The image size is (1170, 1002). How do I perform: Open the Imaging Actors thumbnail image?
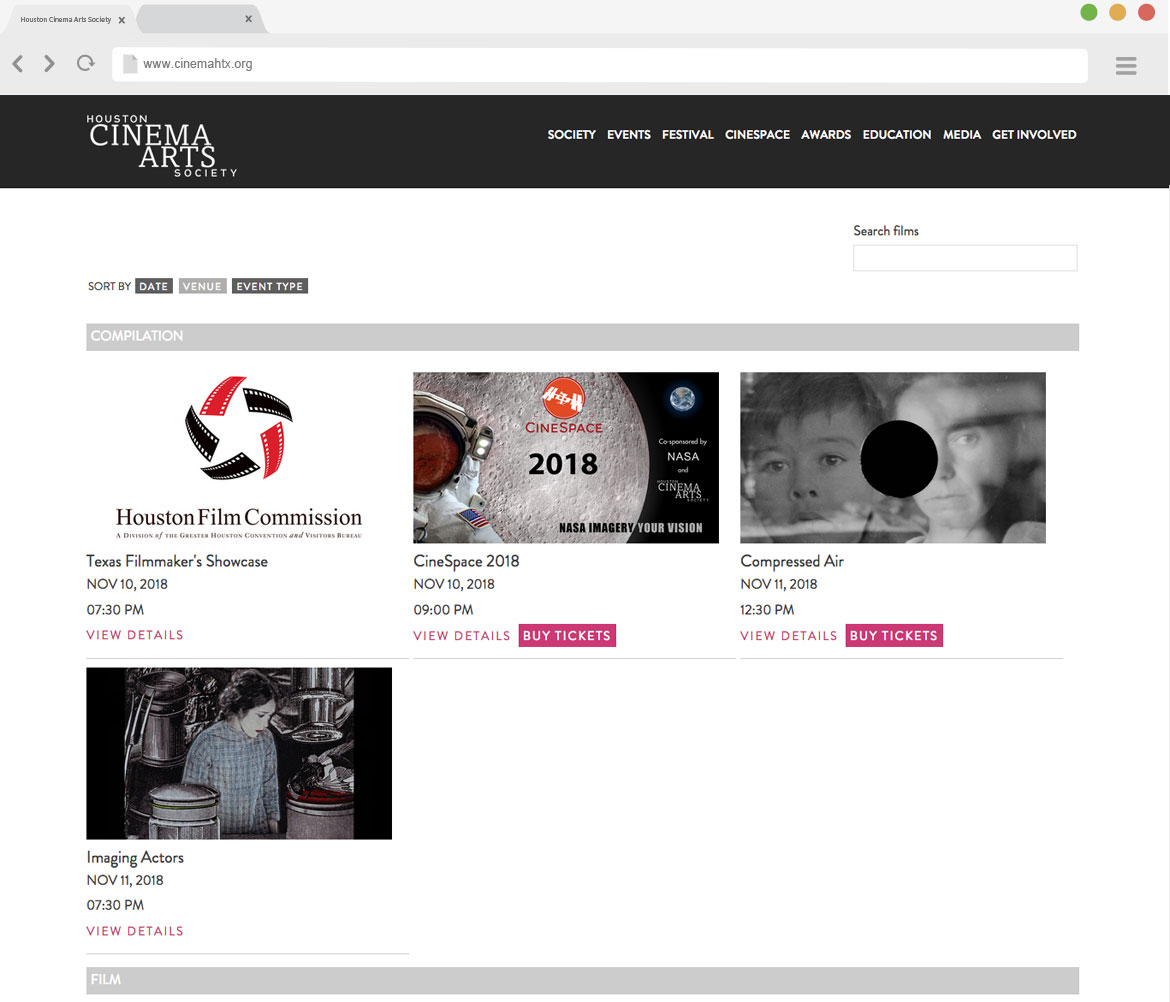click(x=239, y=753)
